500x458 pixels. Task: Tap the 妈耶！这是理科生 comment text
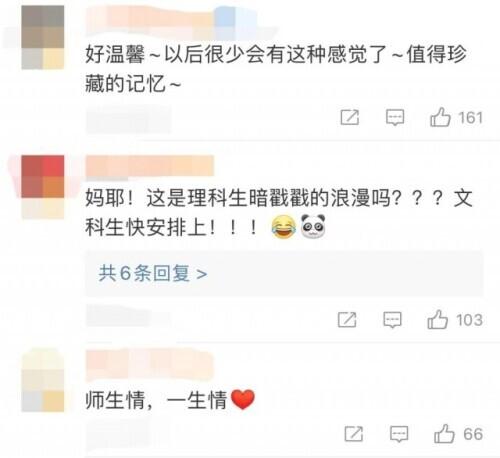[x=279, y=213]
